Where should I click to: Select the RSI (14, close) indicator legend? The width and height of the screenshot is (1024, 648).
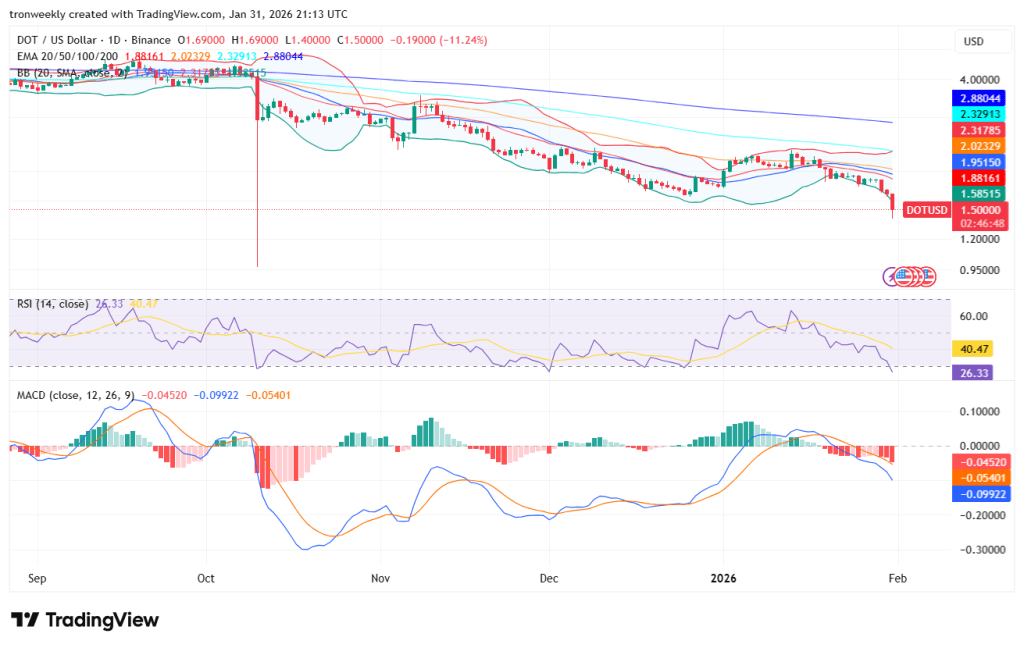(52, 304)
